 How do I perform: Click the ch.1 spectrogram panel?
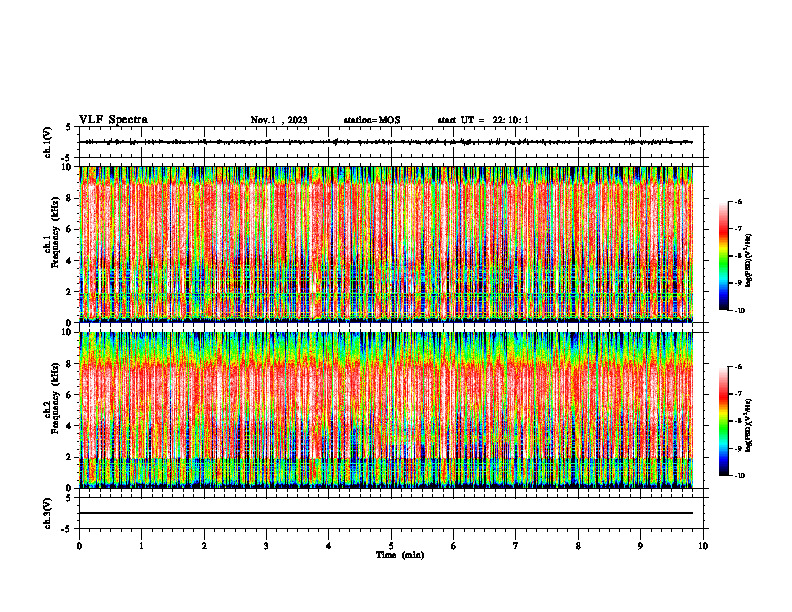click(386, 244)
